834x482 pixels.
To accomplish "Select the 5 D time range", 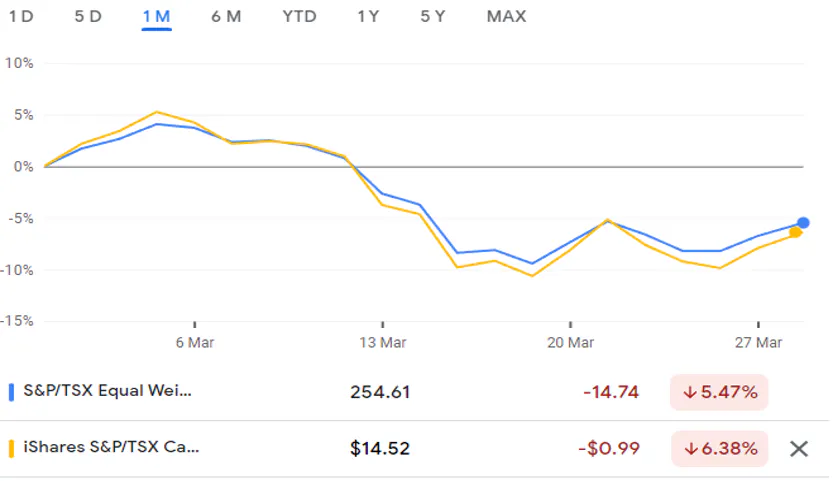I will click(x=88, y=16).
